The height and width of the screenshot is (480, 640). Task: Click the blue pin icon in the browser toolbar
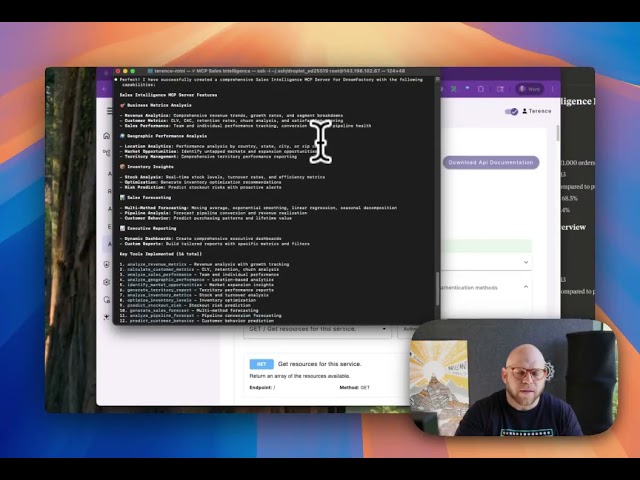pos(467,89)
